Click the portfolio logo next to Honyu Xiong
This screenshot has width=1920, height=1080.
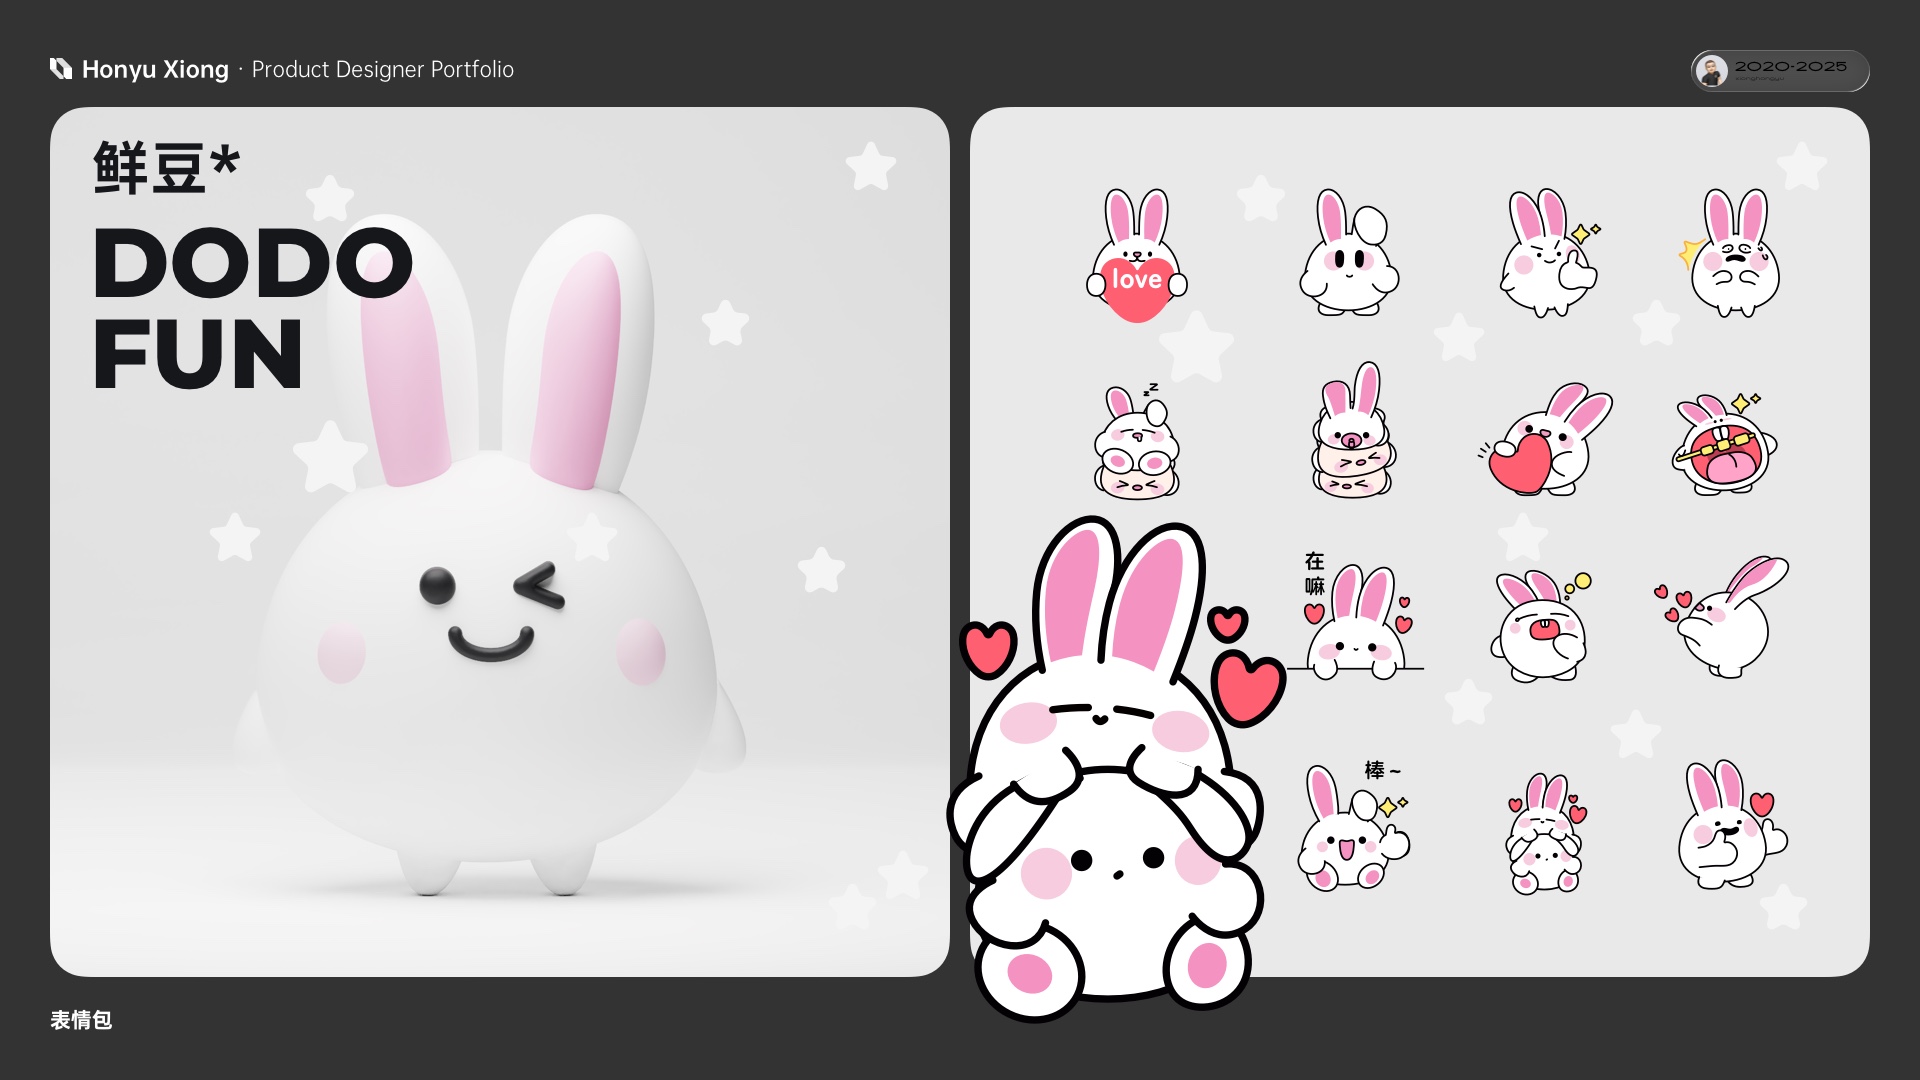(61, 69)
